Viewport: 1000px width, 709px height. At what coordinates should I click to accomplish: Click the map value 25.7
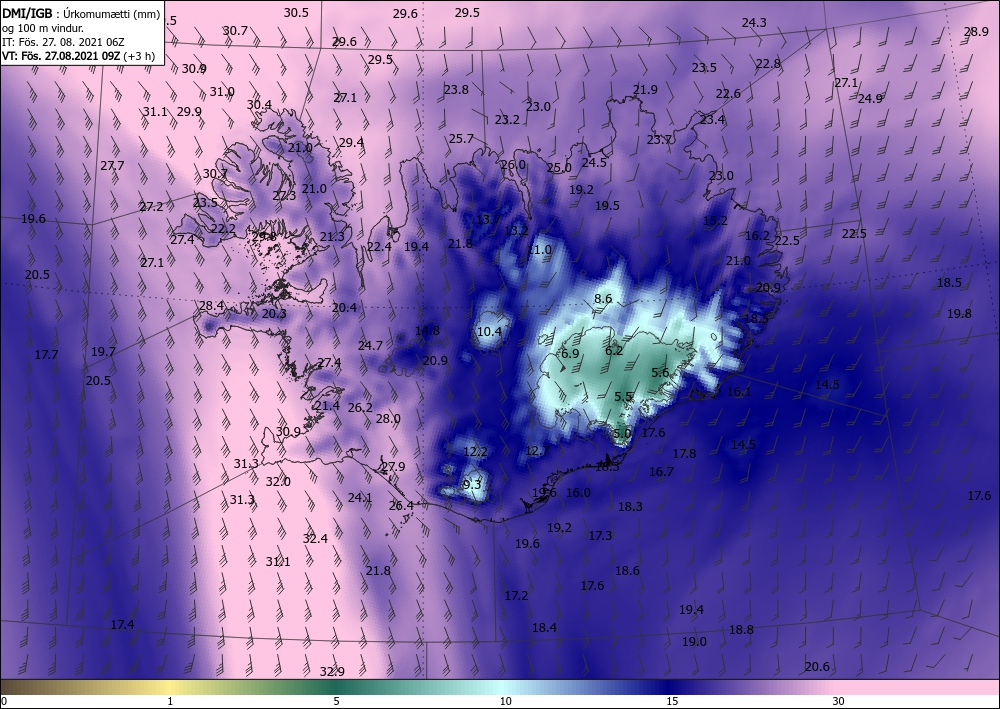[x=462, y=139]
